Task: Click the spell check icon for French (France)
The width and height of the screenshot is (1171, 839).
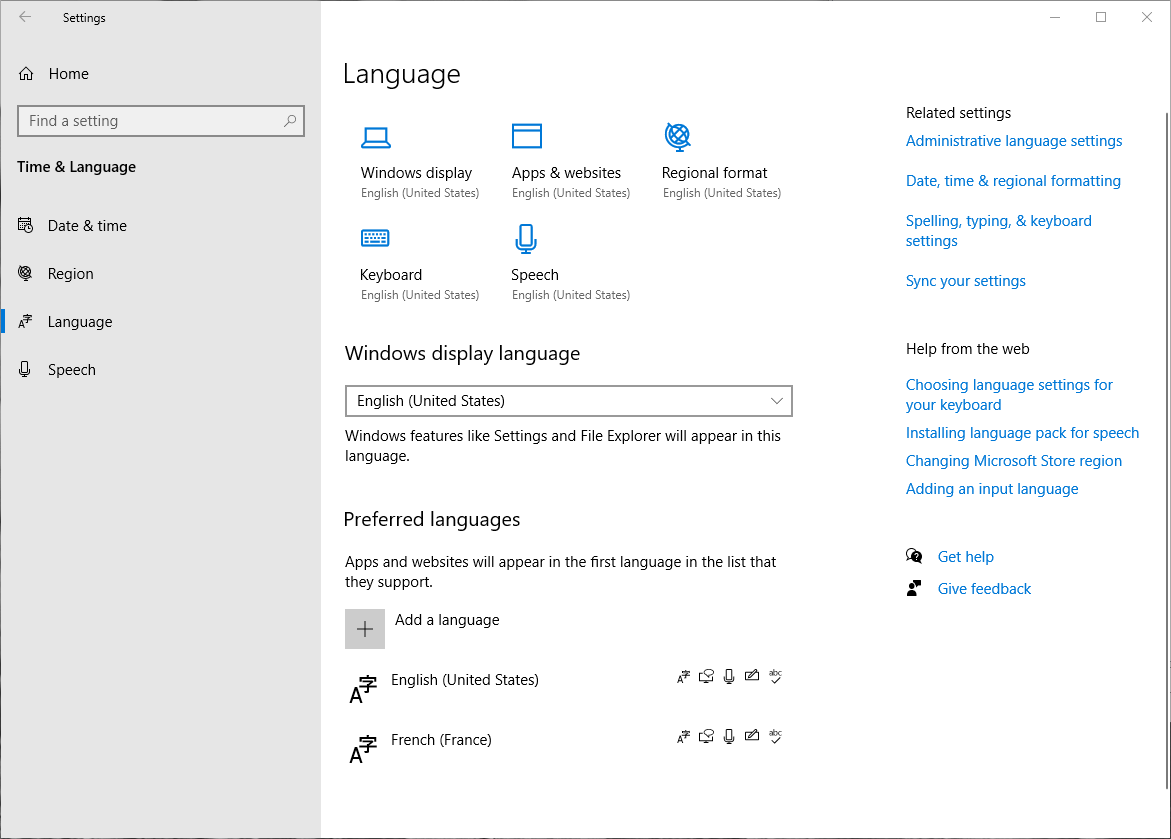Action: pyautogui.click(x=775, y=736)
